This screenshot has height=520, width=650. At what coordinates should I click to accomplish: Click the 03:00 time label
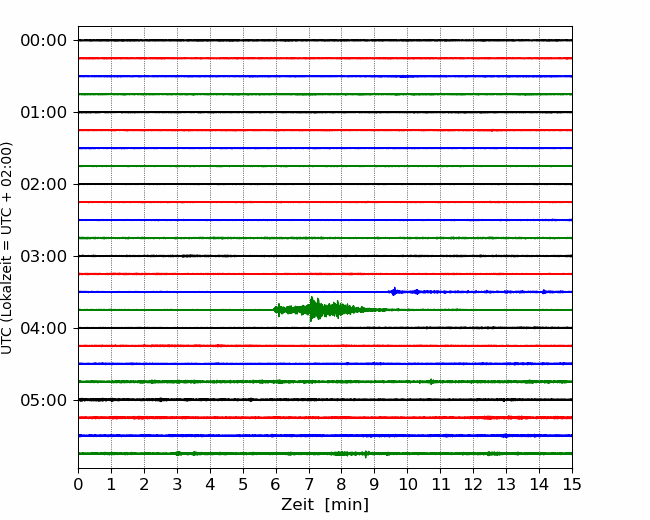pyautogui.click(x=44, y=256)
